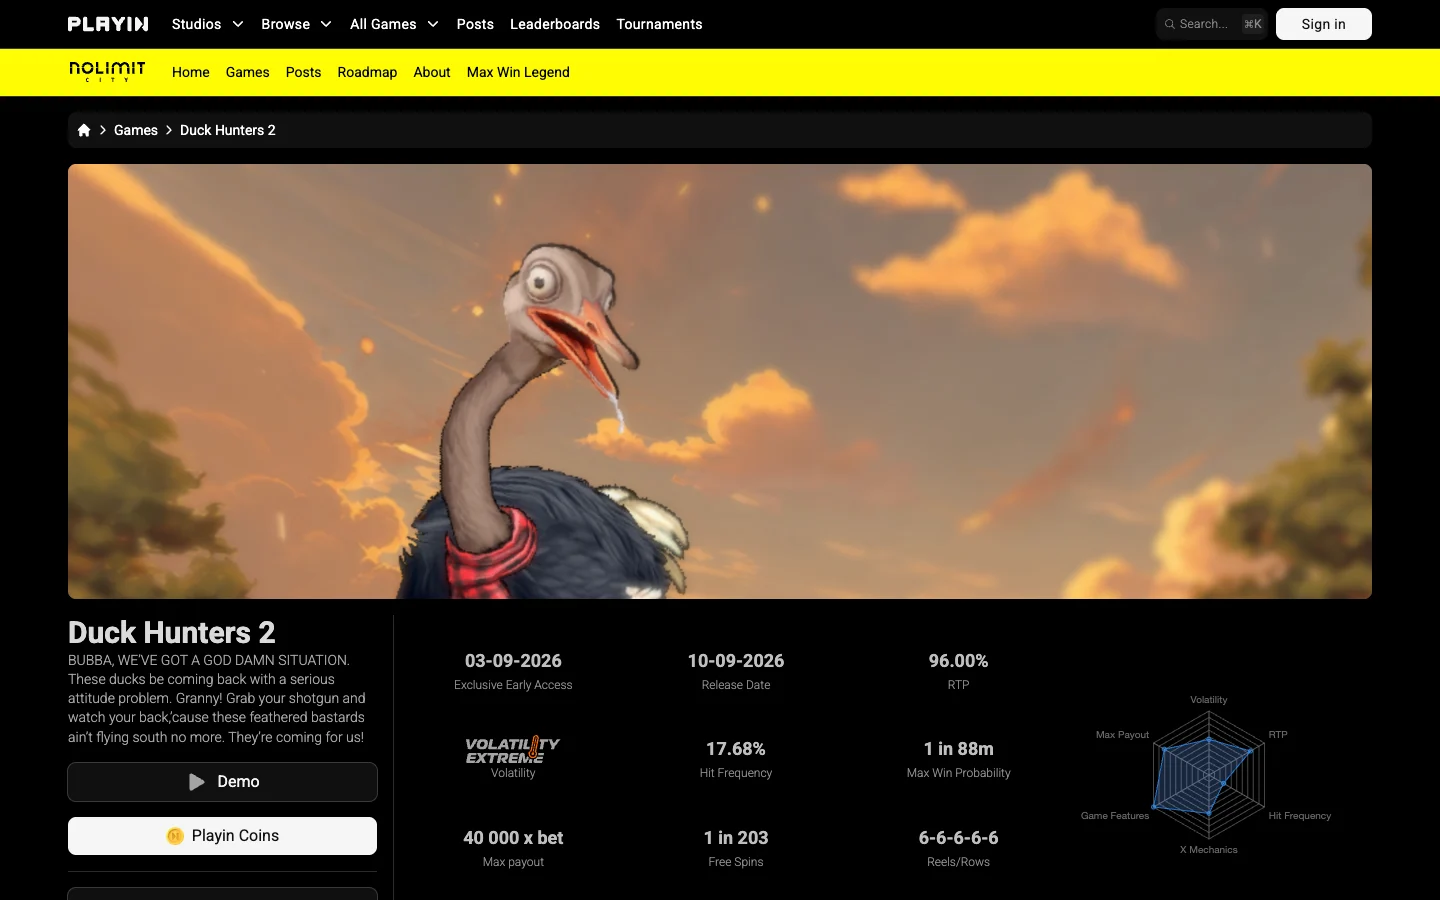Click the PLAYIN logo

coord(108,24)
